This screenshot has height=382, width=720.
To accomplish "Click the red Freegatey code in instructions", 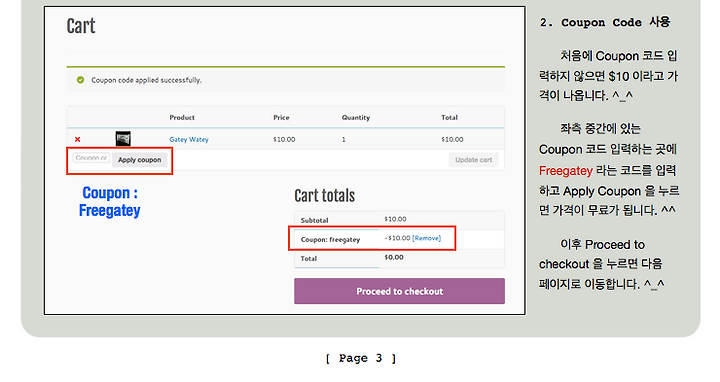I will 566,171.
